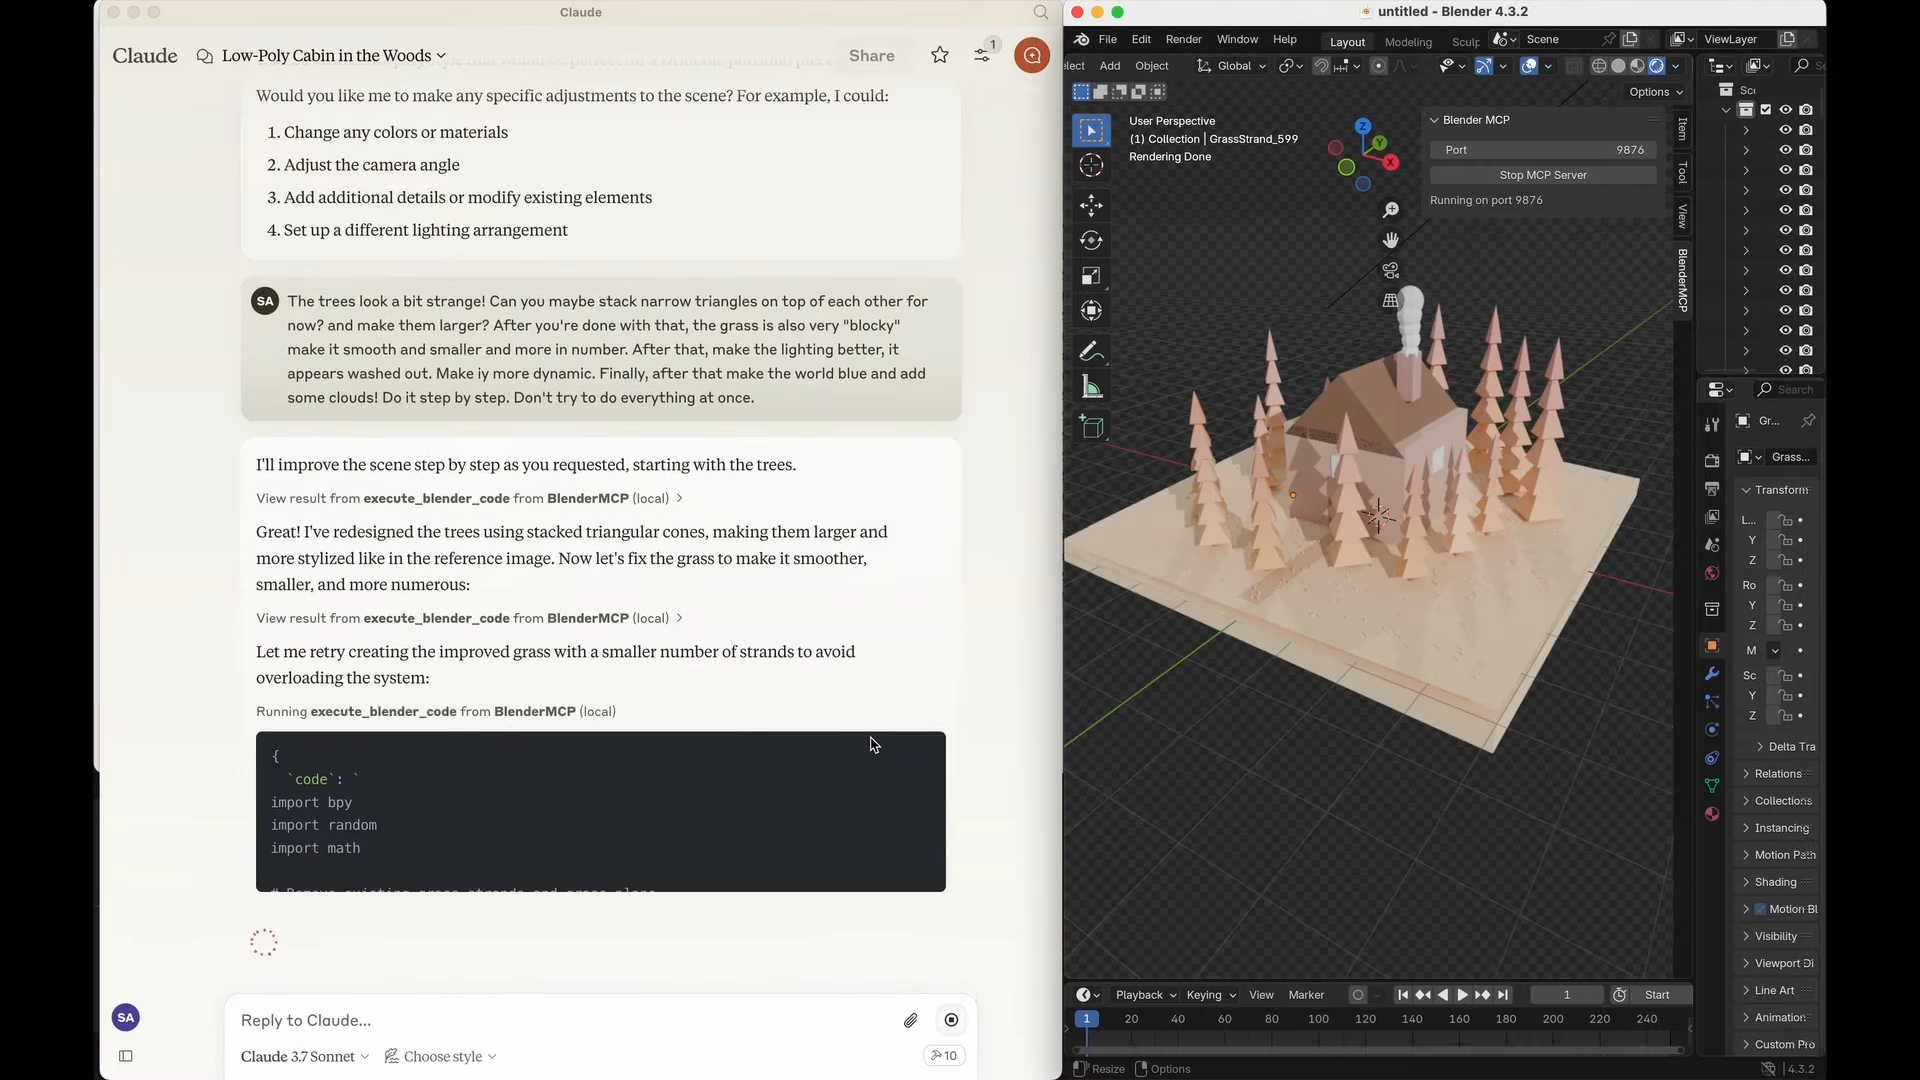Open the Physics properties tab icon

tap(1712, 730)
